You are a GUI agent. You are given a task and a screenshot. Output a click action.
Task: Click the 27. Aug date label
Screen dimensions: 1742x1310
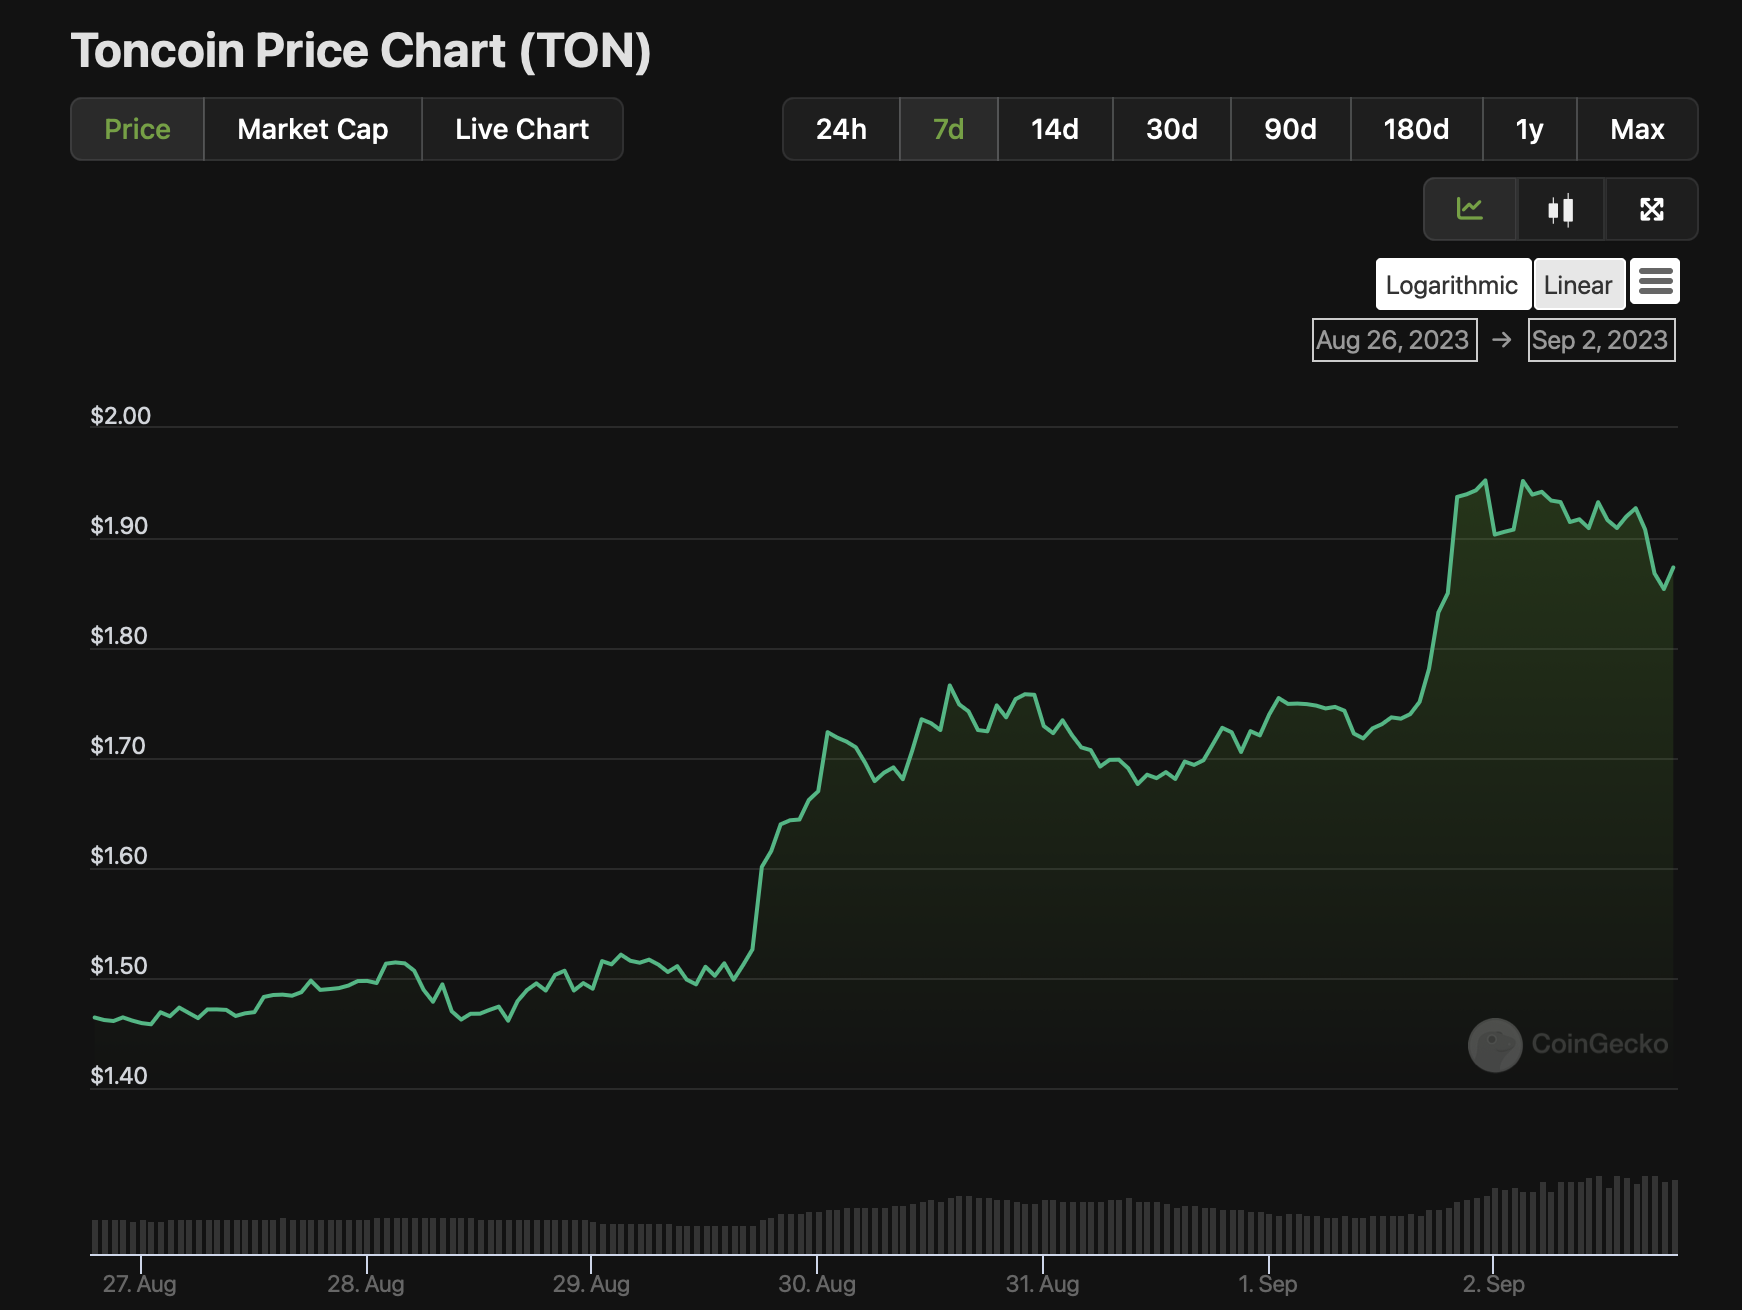[139, 1284]
